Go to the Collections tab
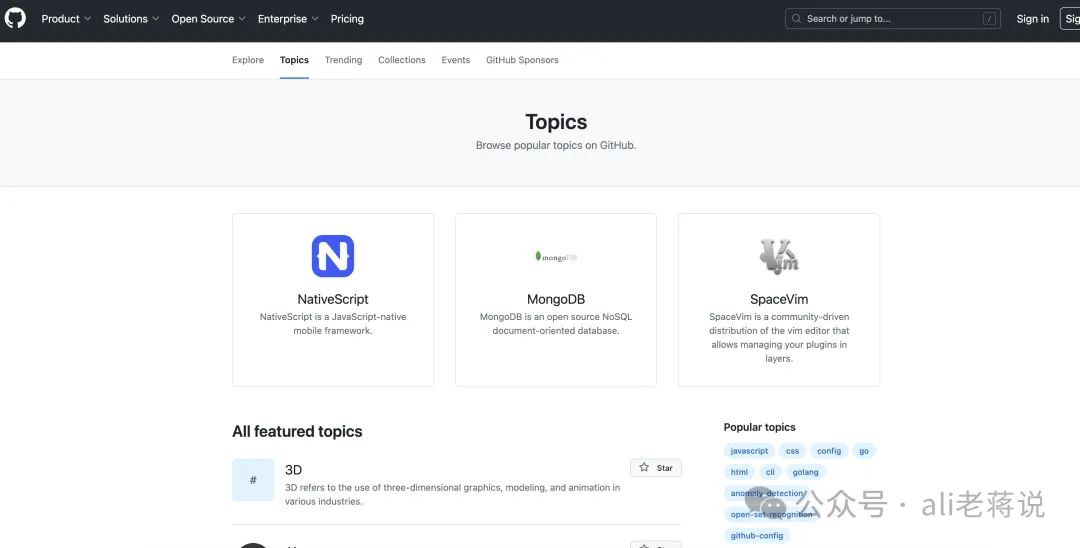The height and width of the screenshot is (548, 1080). coord(402,60)
